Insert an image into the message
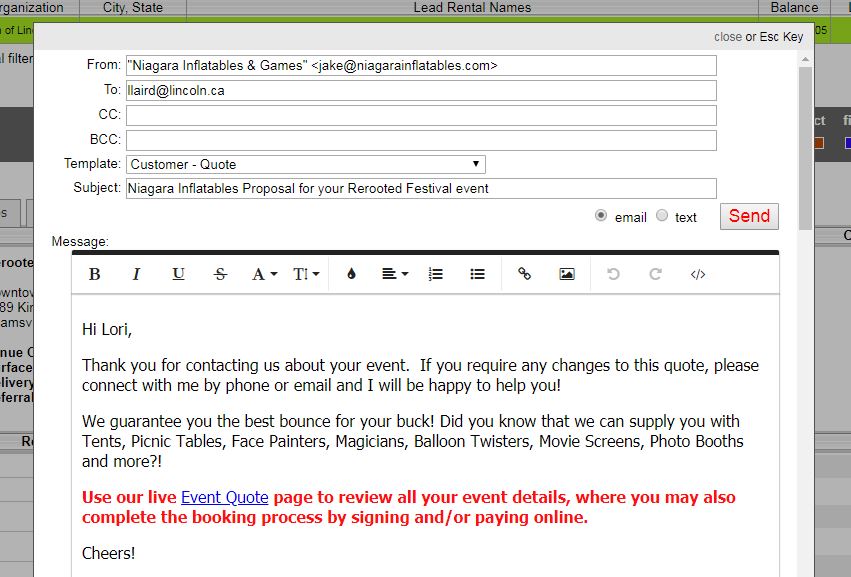This screenshot has height=577, width=851. pyautogui.click(x=567, y=274)
